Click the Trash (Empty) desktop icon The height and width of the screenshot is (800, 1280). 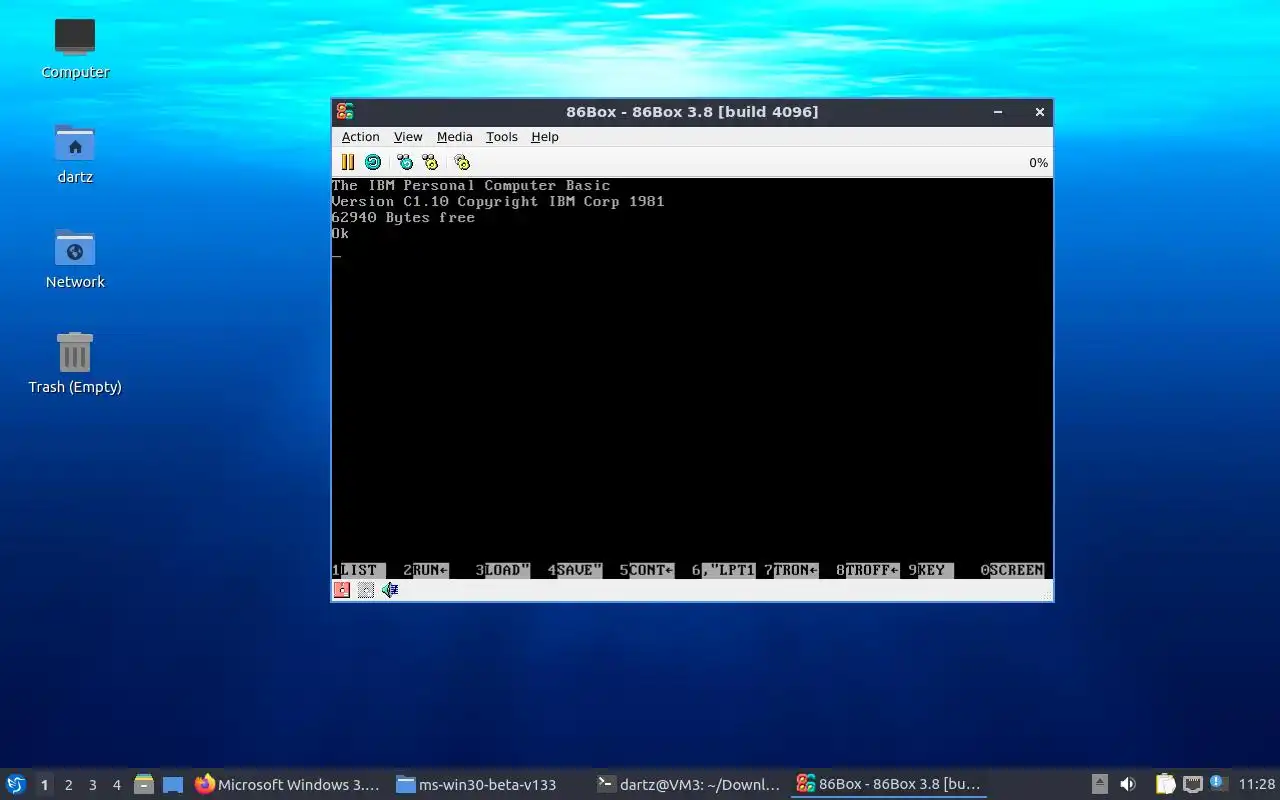click(75, 363)
